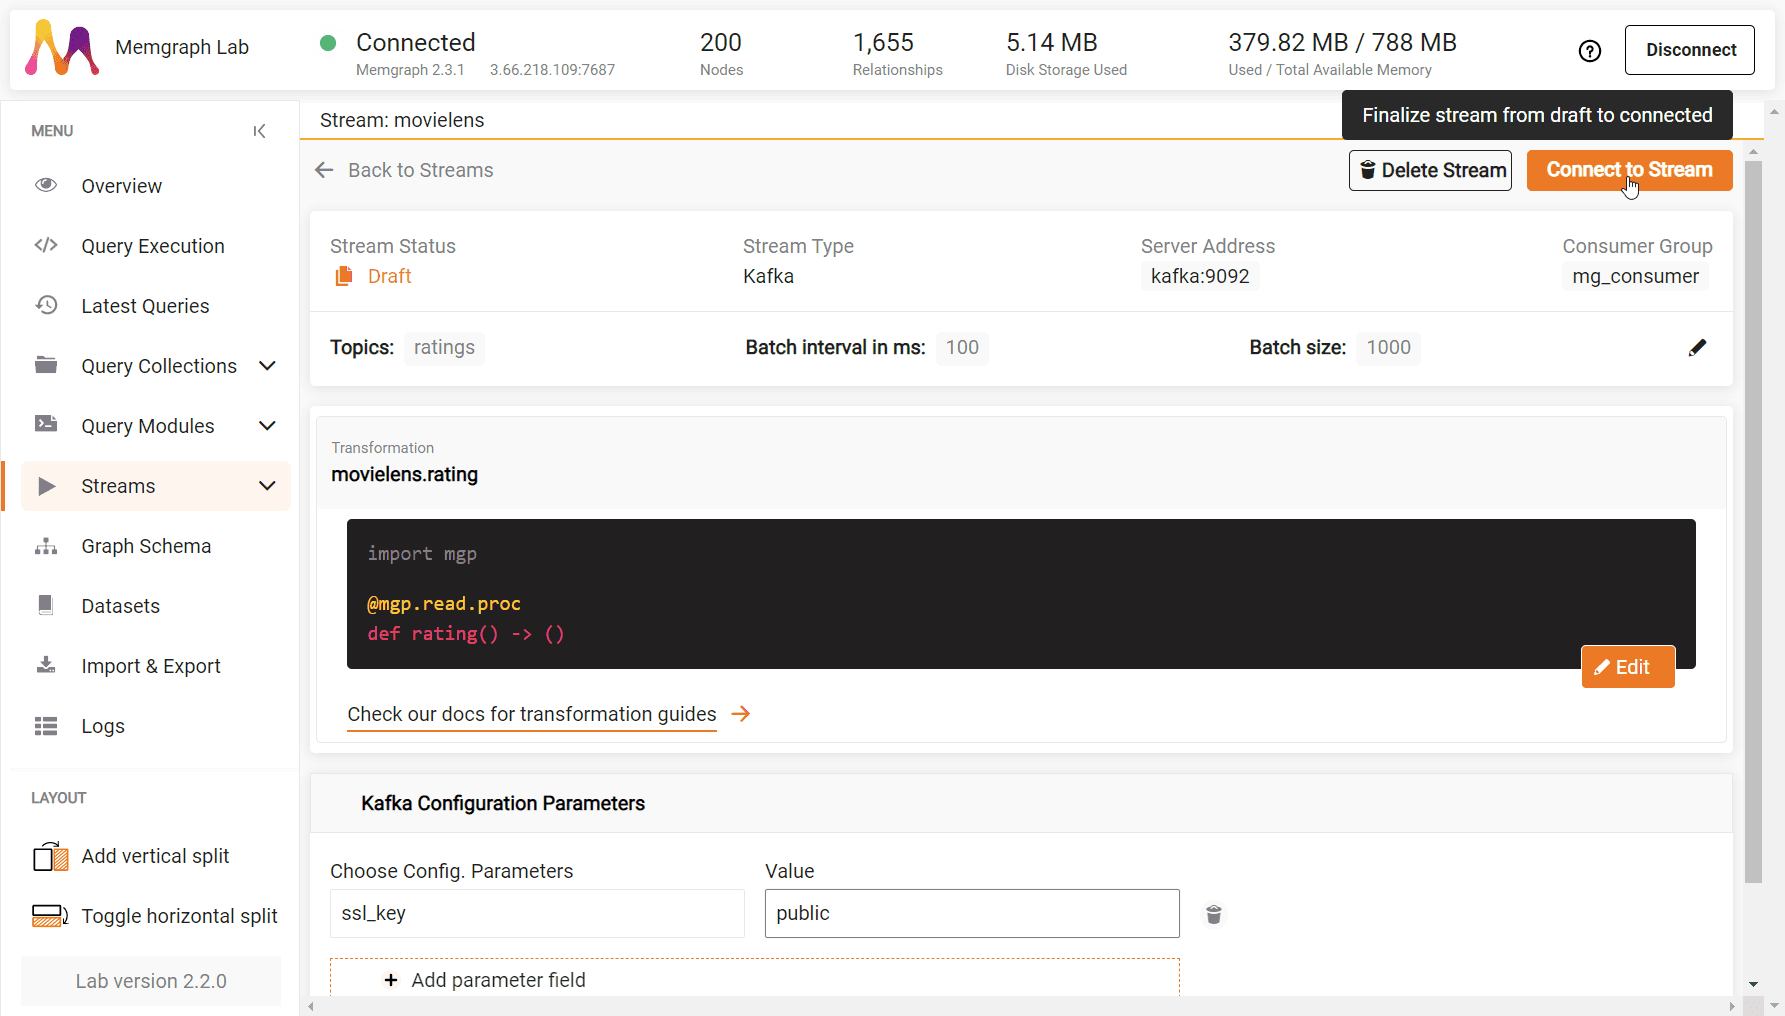Click the server address 3.66.218.109:7687

coord(552,70)
